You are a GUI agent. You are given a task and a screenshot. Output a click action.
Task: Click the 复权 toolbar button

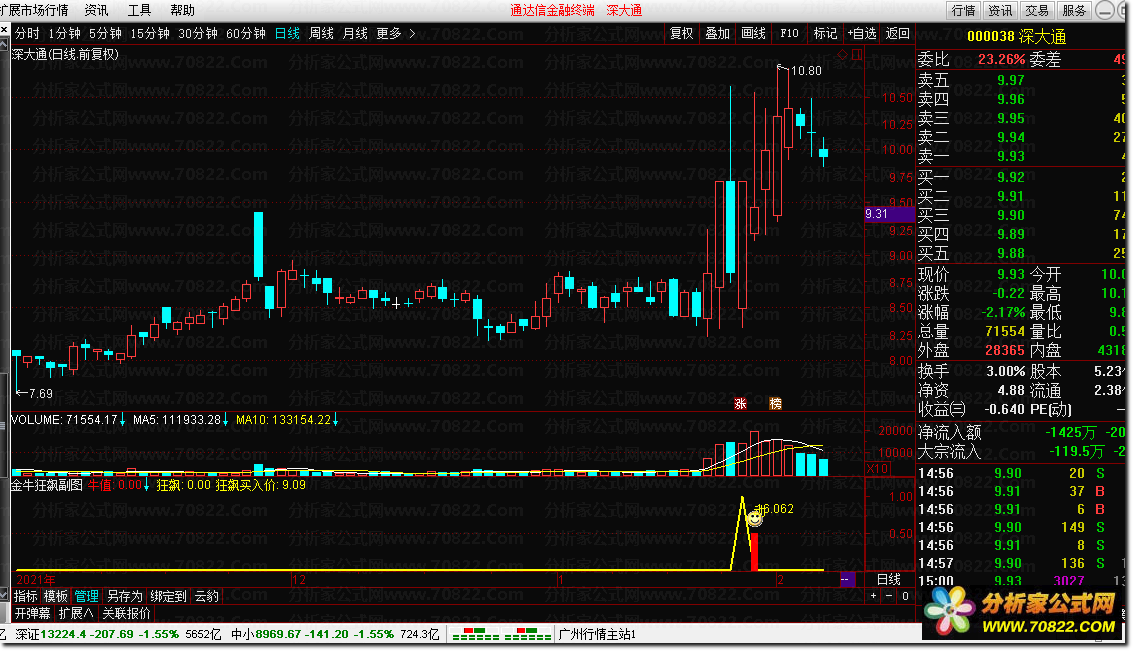681,33
